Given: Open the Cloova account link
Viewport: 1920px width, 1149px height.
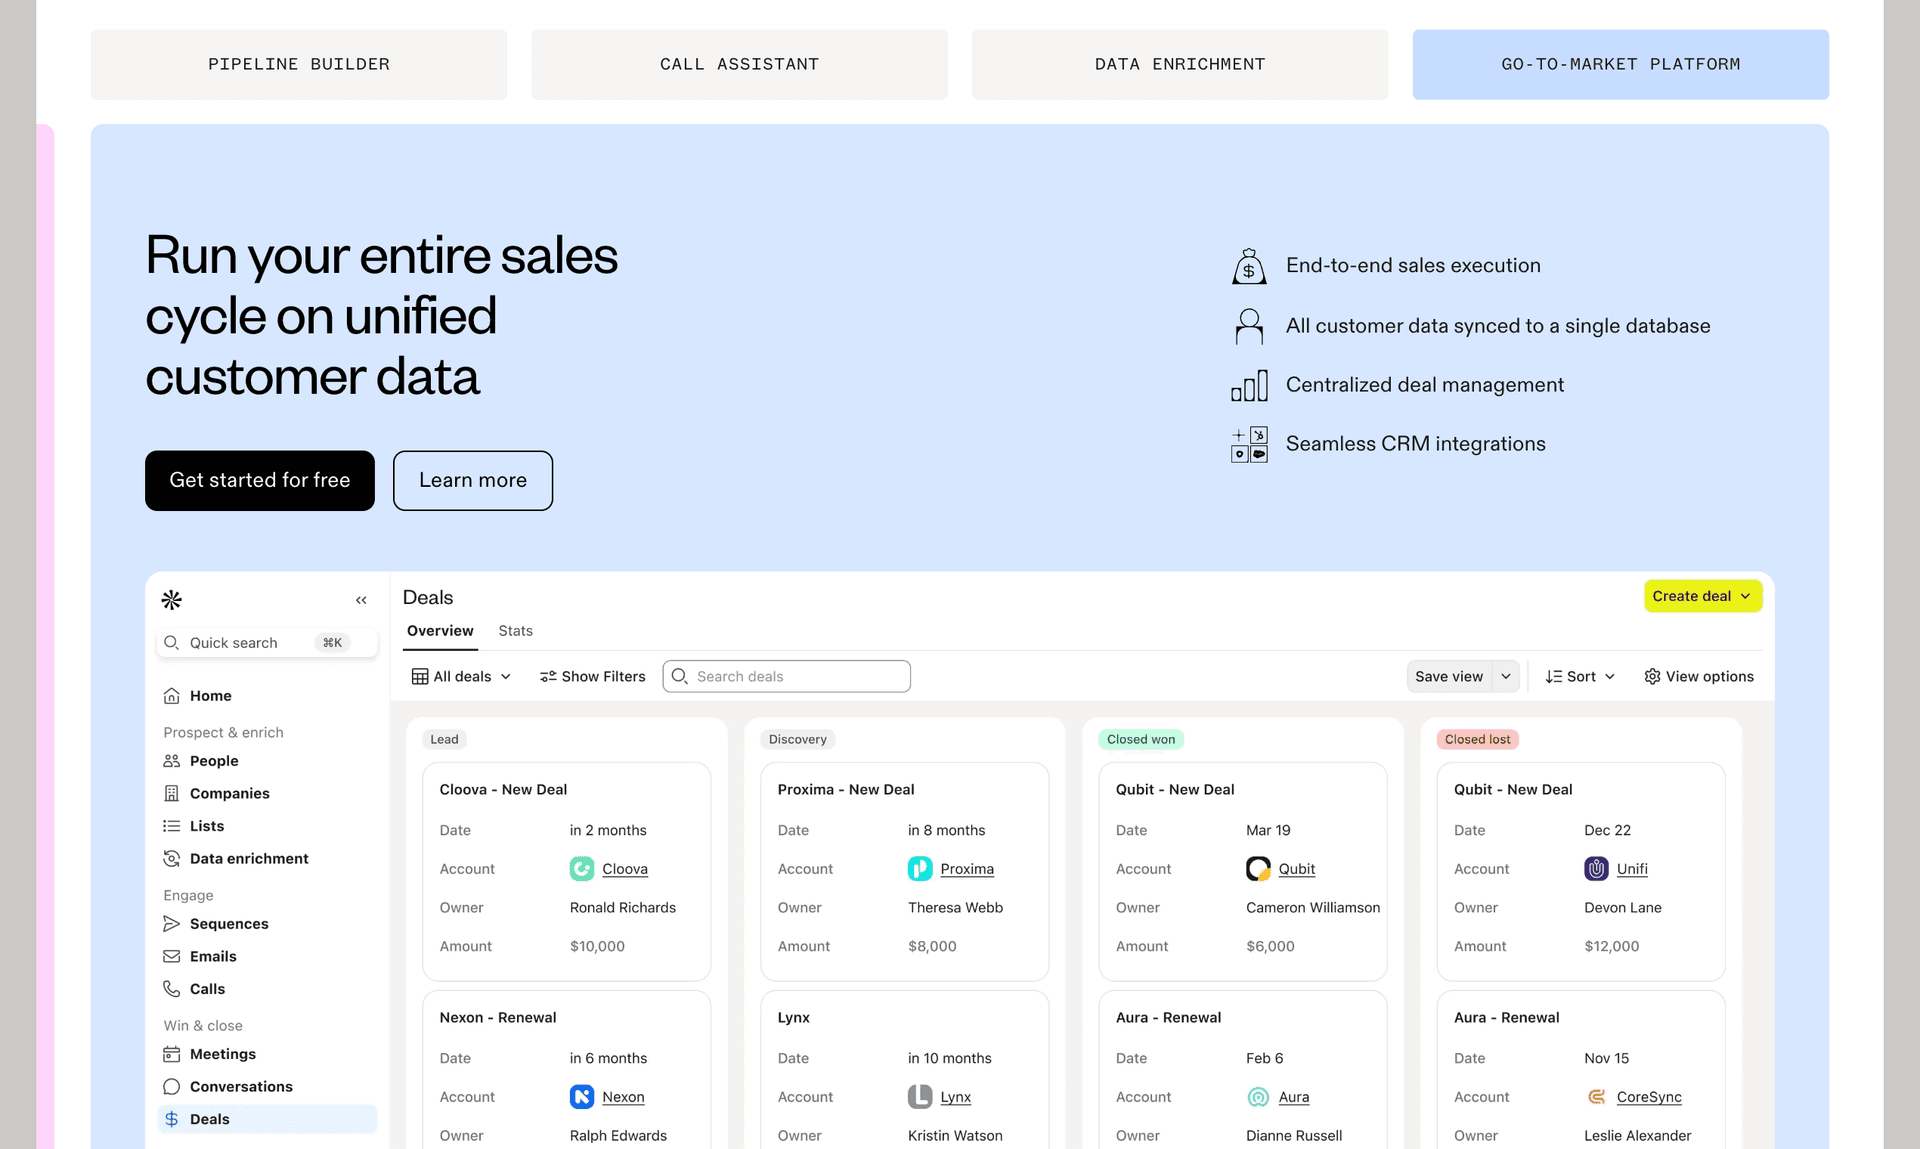Looking at the screenshot, I should pos(625,870).
